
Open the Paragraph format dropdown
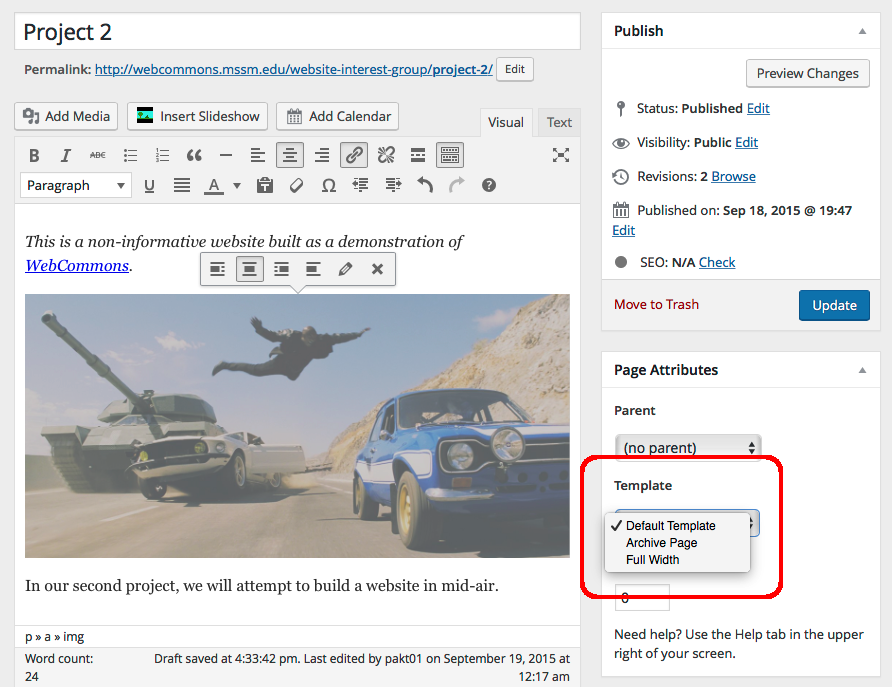point(76,185)
